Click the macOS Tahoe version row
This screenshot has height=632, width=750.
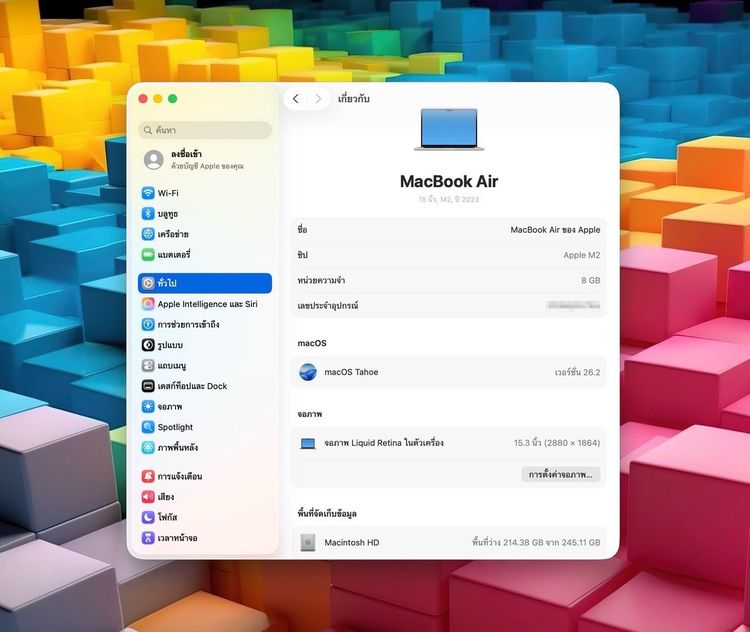(x=449, y=372)
